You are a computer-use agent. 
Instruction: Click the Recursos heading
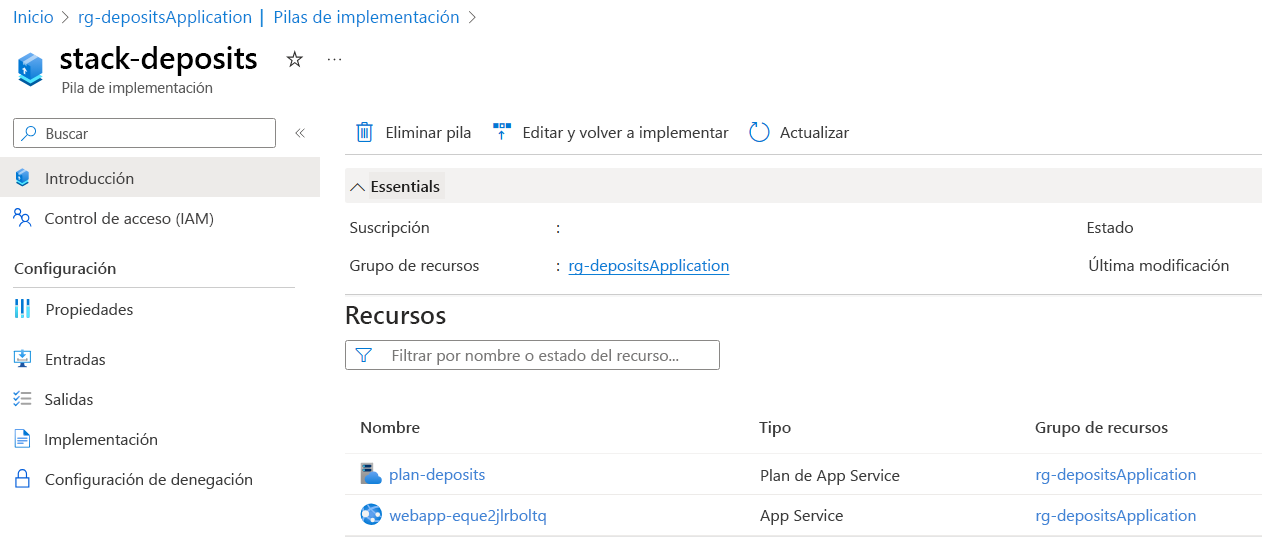point(395,316)
